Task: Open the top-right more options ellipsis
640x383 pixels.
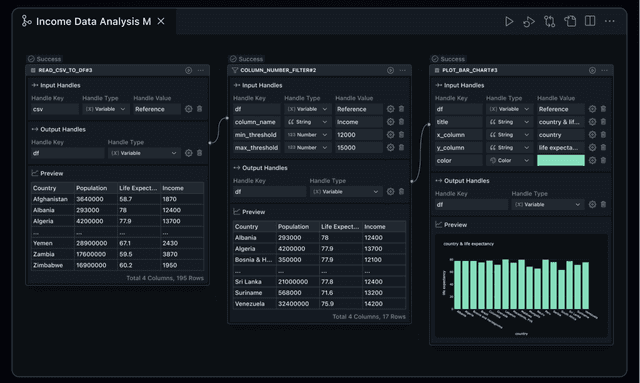Action: pos(609,21)
